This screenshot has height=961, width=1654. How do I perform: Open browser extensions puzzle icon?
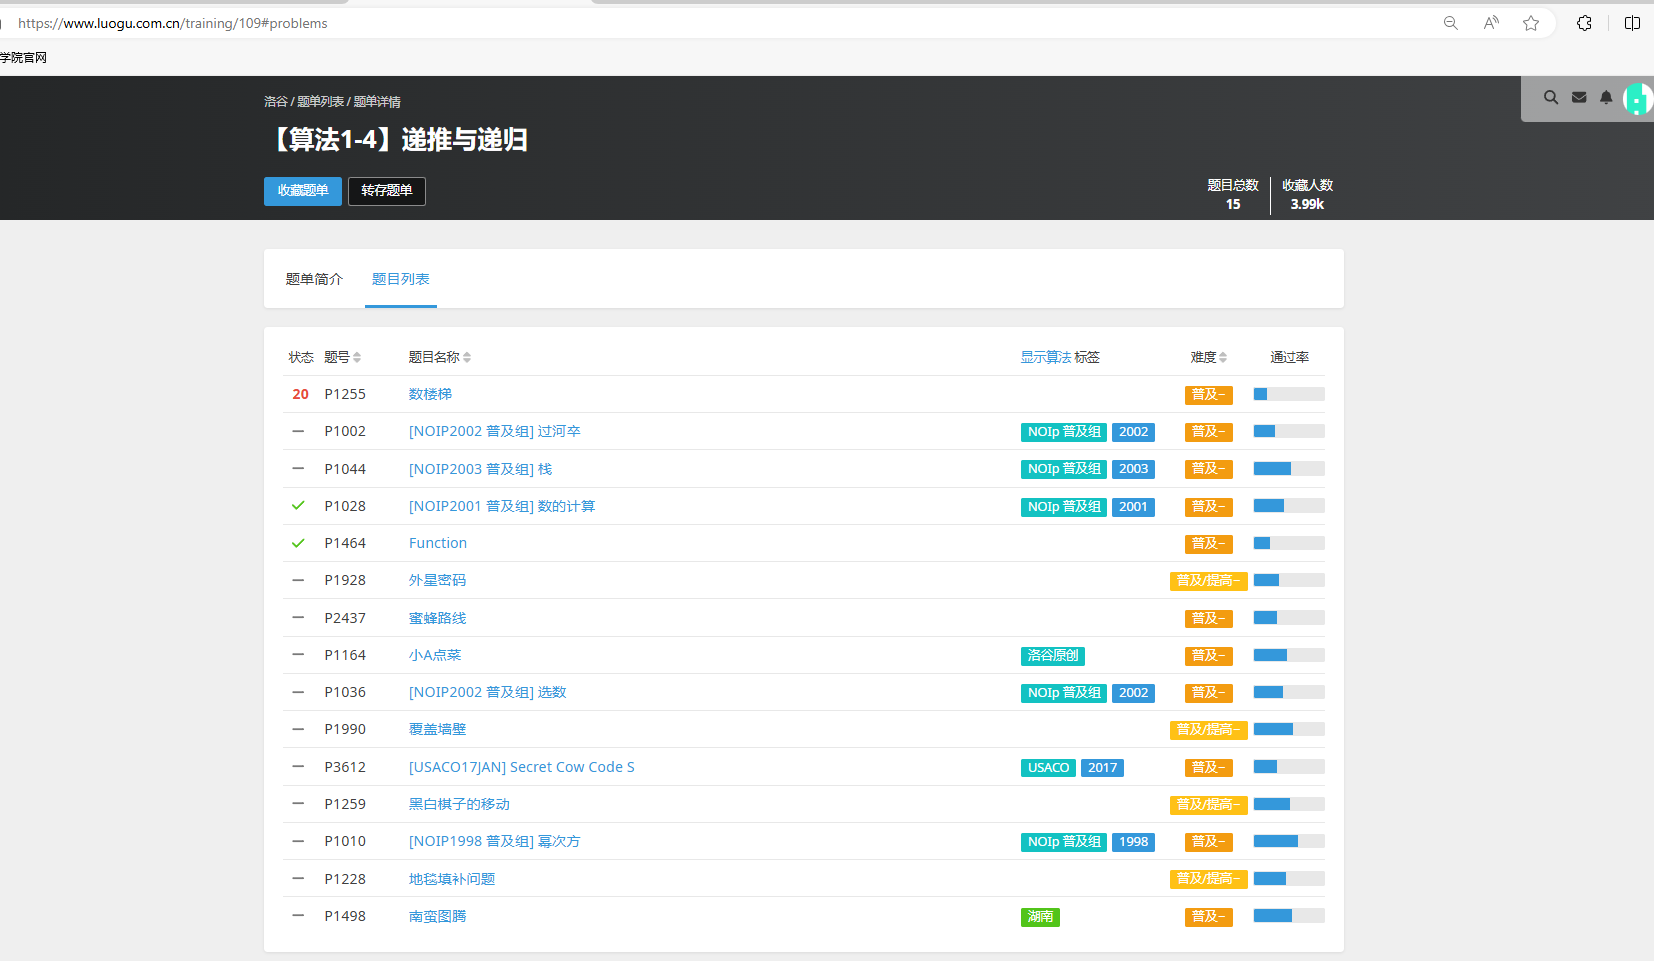click(x=1584, y=23)
